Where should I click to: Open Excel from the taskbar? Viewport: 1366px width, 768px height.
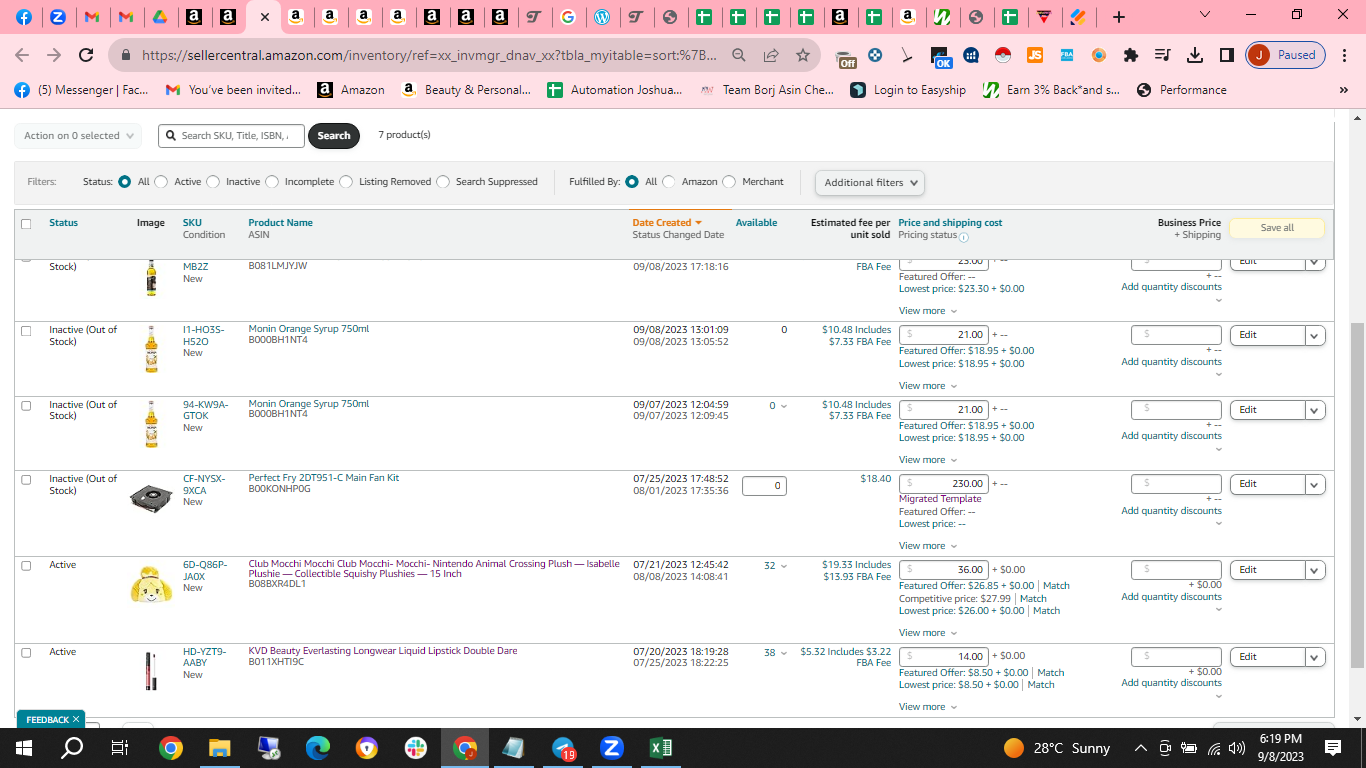pos(661,748)
